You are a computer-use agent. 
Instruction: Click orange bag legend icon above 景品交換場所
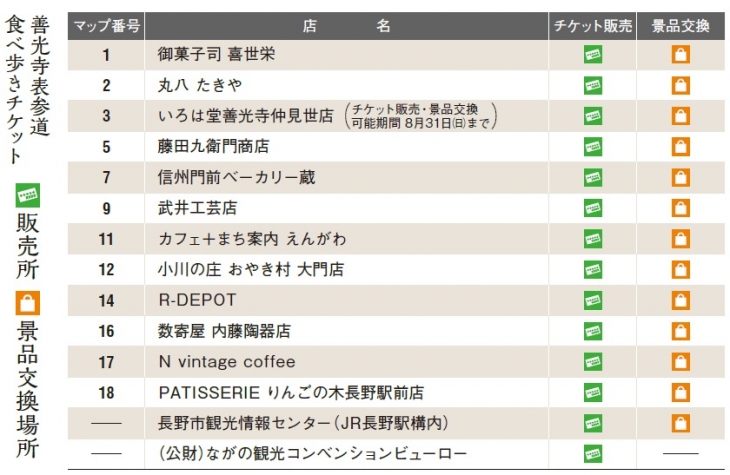27,303
